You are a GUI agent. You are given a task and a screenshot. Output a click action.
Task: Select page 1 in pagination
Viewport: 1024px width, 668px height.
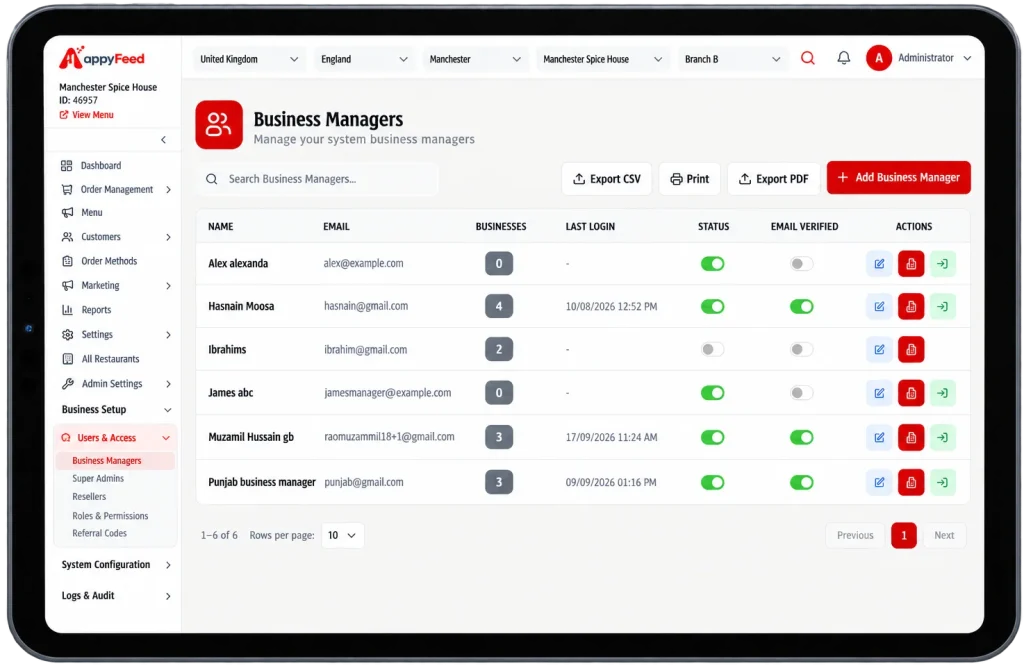pos(904,535)
